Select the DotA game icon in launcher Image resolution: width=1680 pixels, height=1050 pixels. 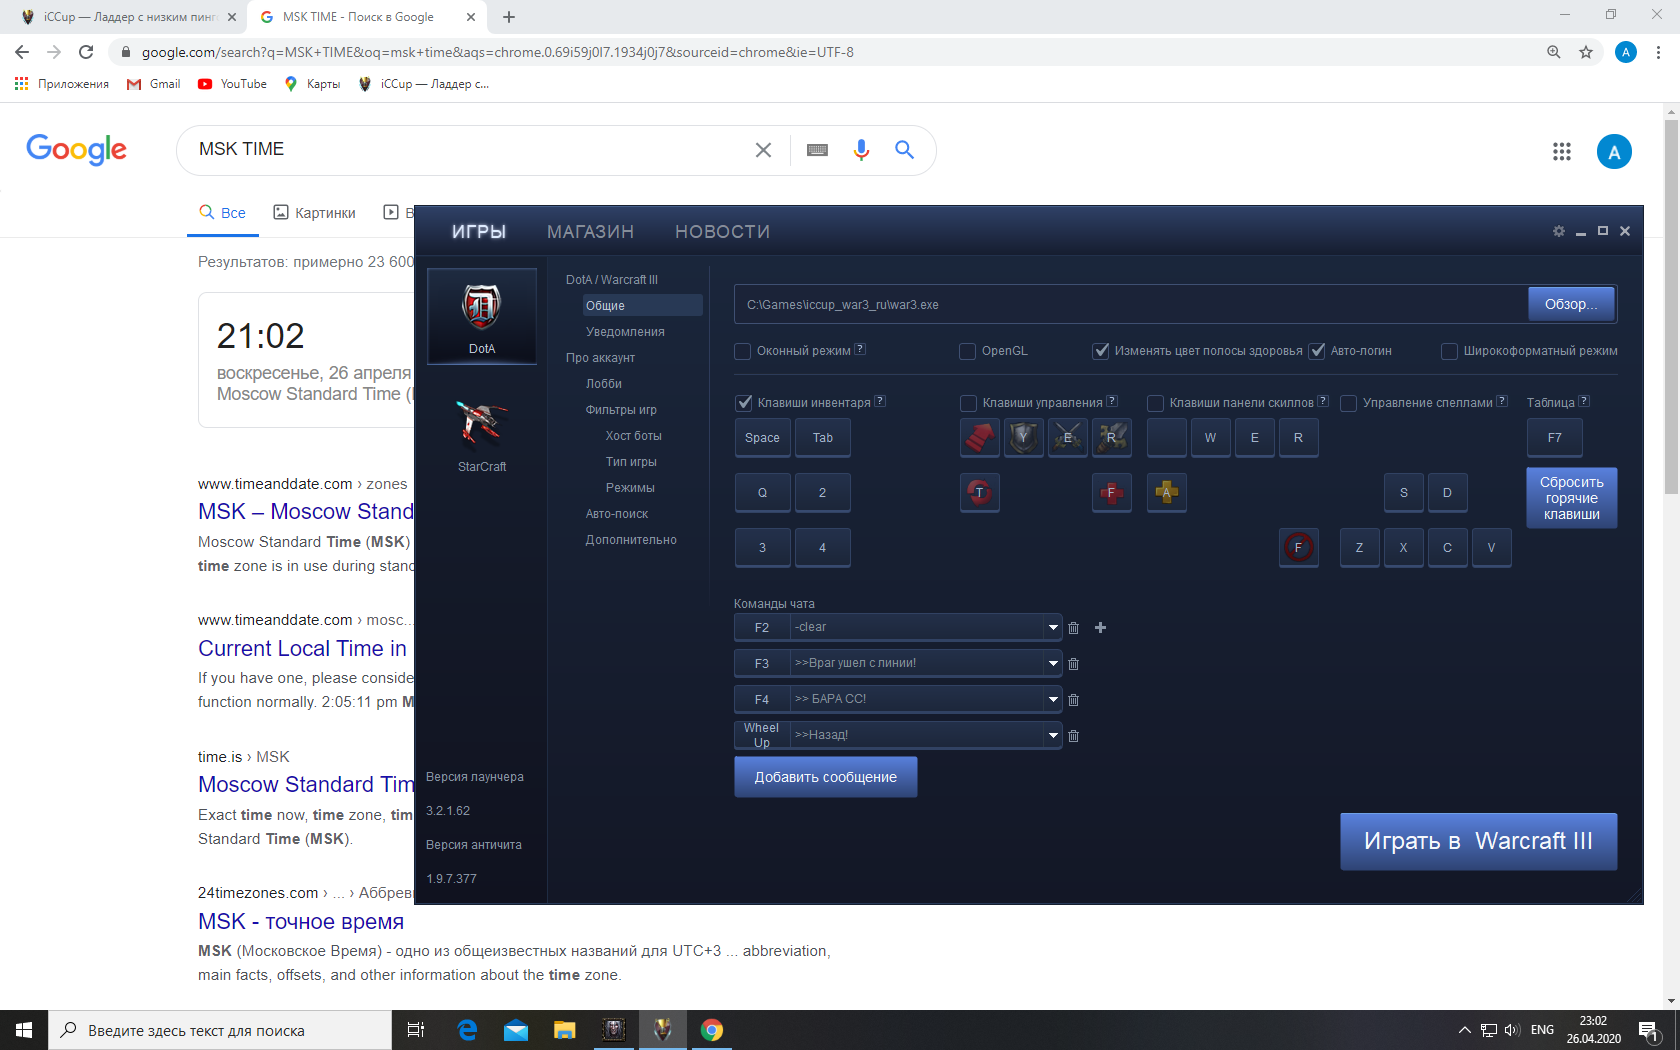point(482,316)
